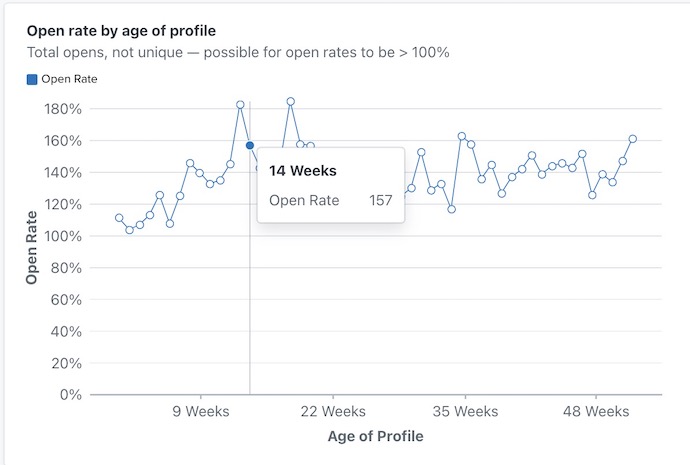The image size is (690, 465).
Task: Click the leftmost data point on the line
Action: point(119,218)
